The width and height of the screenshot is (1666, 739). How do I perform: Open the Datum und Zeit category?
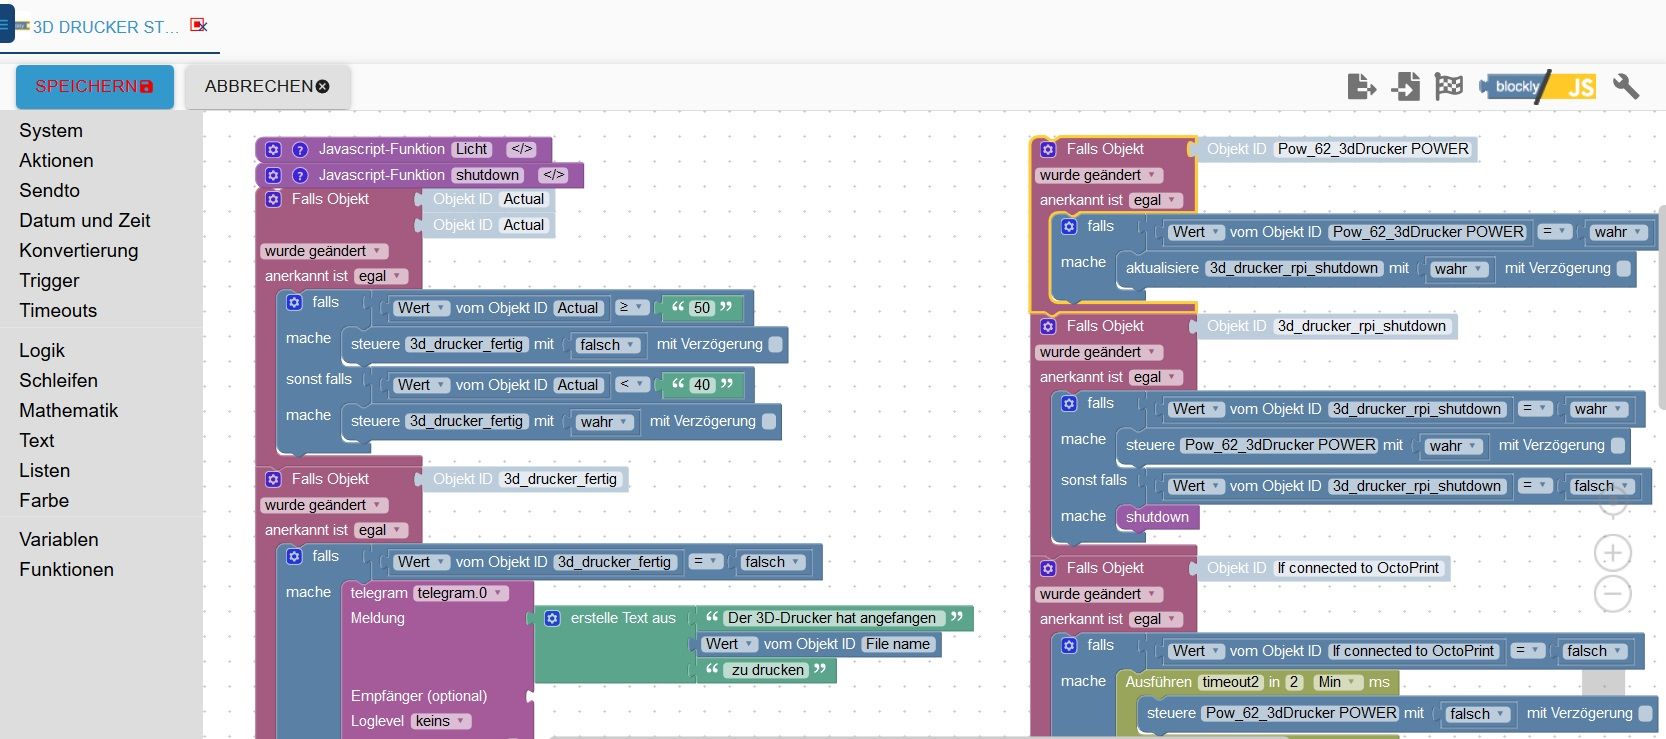point(85,220)
